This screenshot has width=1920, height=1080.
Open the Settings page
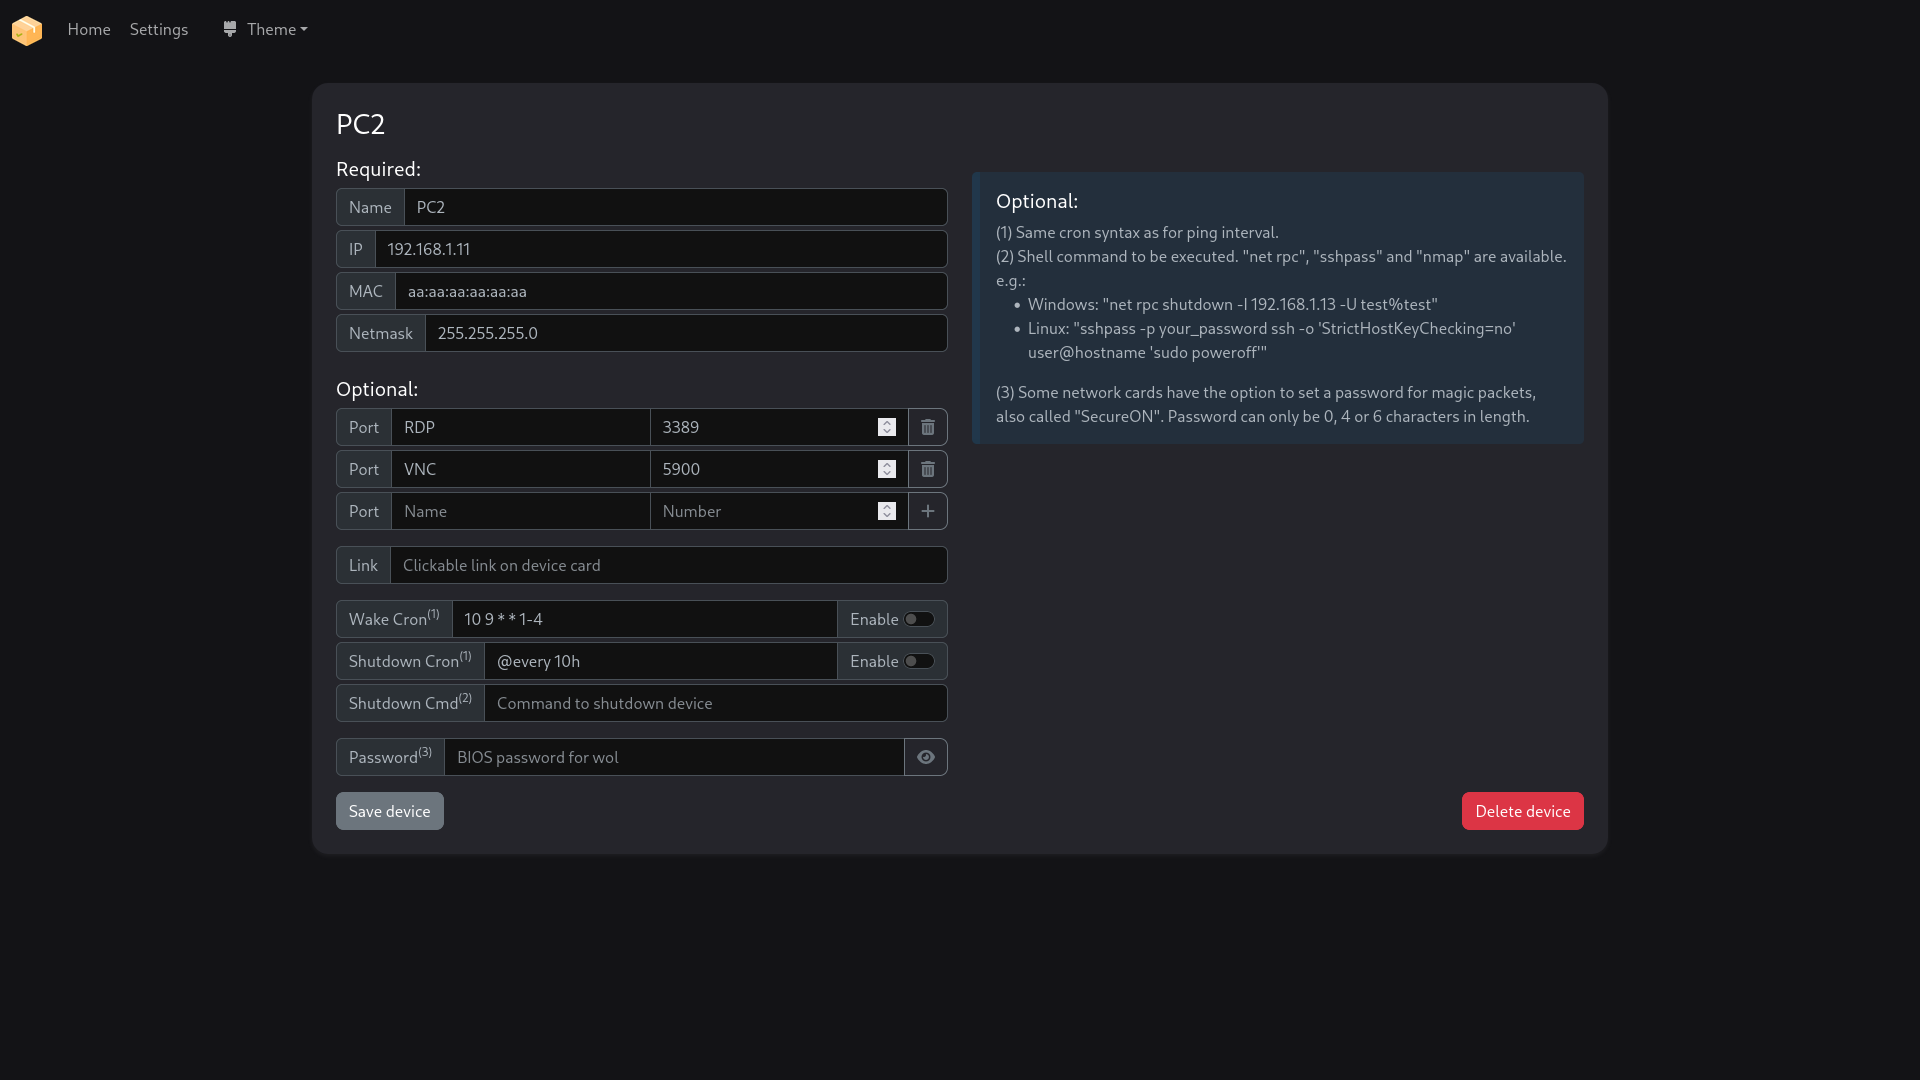pyautogui.click(x=158, y=29)
